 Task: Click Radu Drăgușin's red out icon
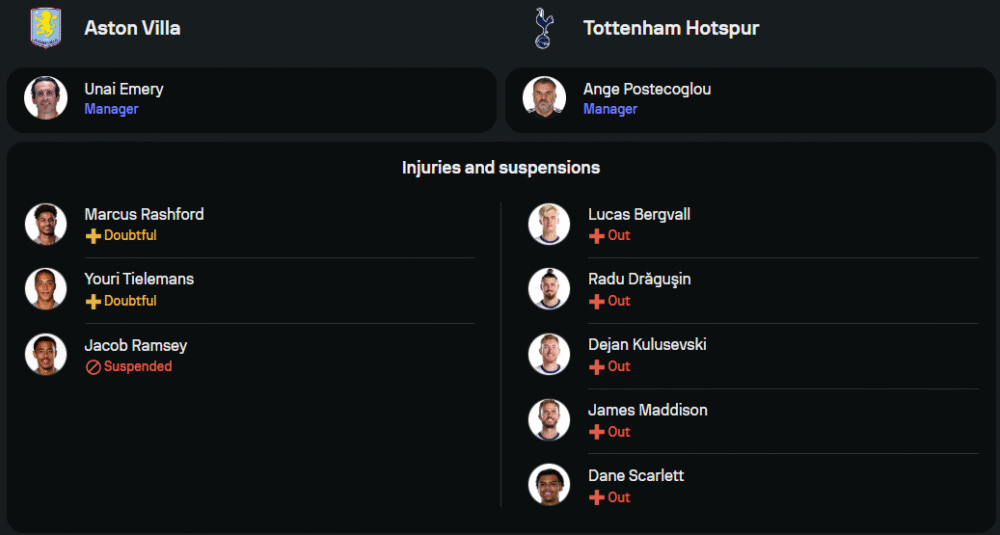pyautogui.click(x=597, y=301)
